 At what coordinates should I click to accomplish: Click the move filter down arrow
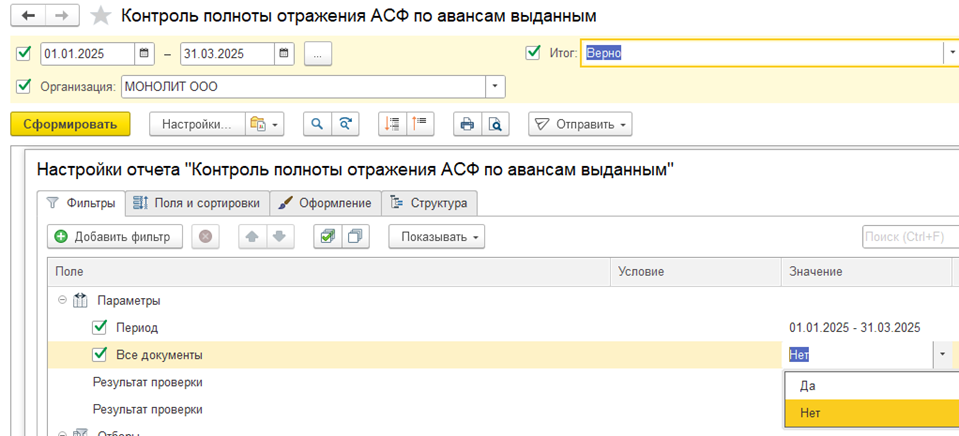pyautogui.click(x=279, y=237)
